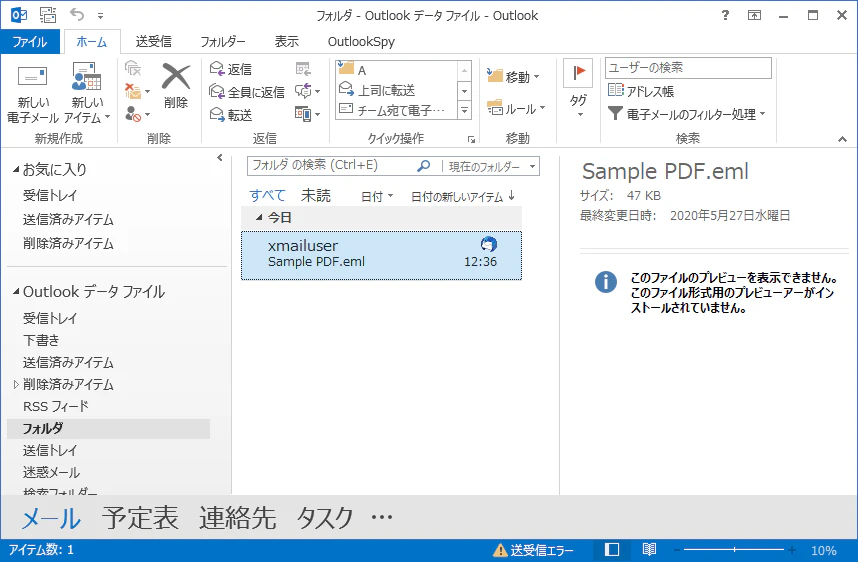Select quick step A

coord(396,69)
